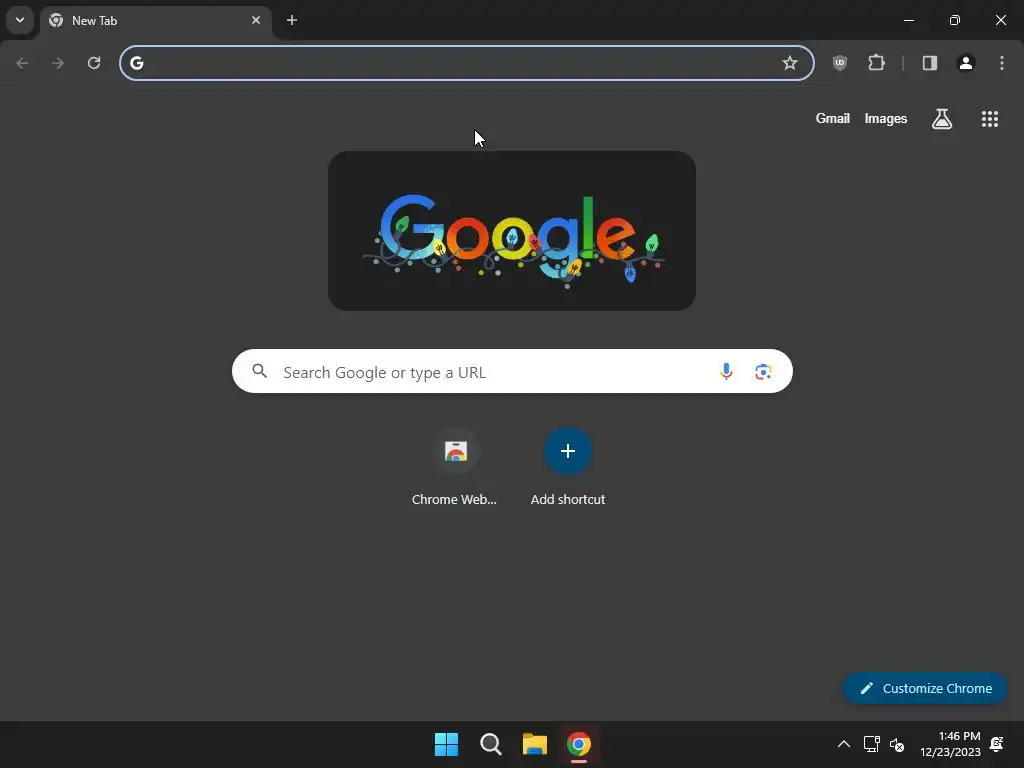The width and height of the screenshot is (1024, 768).
Task: Open the Chrome Web Store shortcut
Action: pos(455,468)
